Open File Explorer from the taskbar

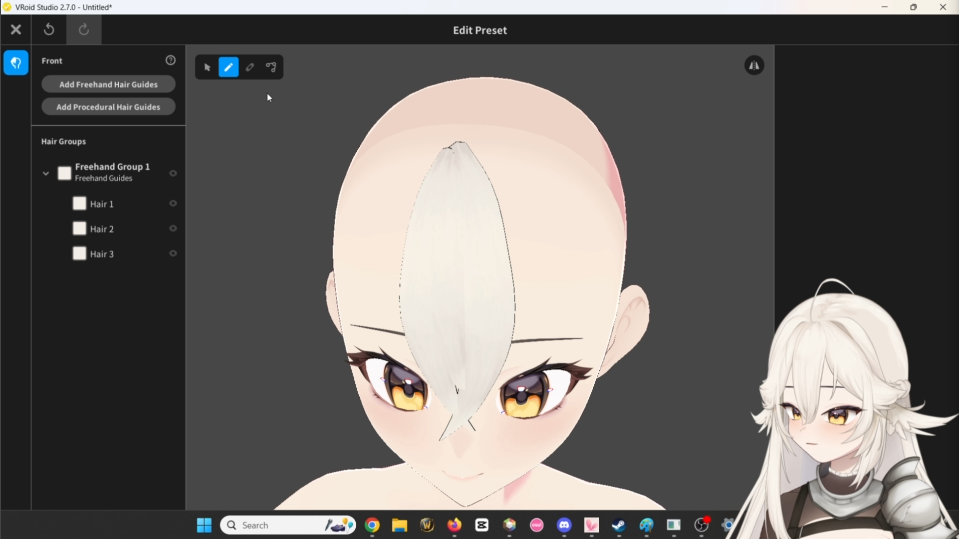click(399, 525)
